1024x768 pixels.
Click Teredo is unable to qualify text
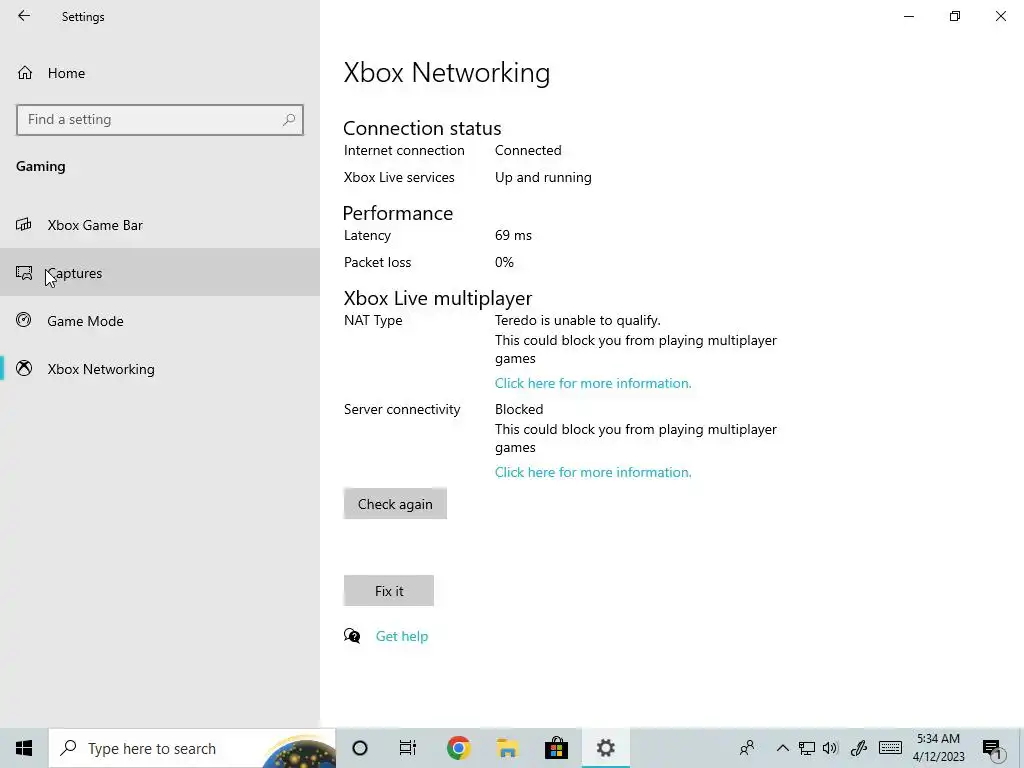577,321
